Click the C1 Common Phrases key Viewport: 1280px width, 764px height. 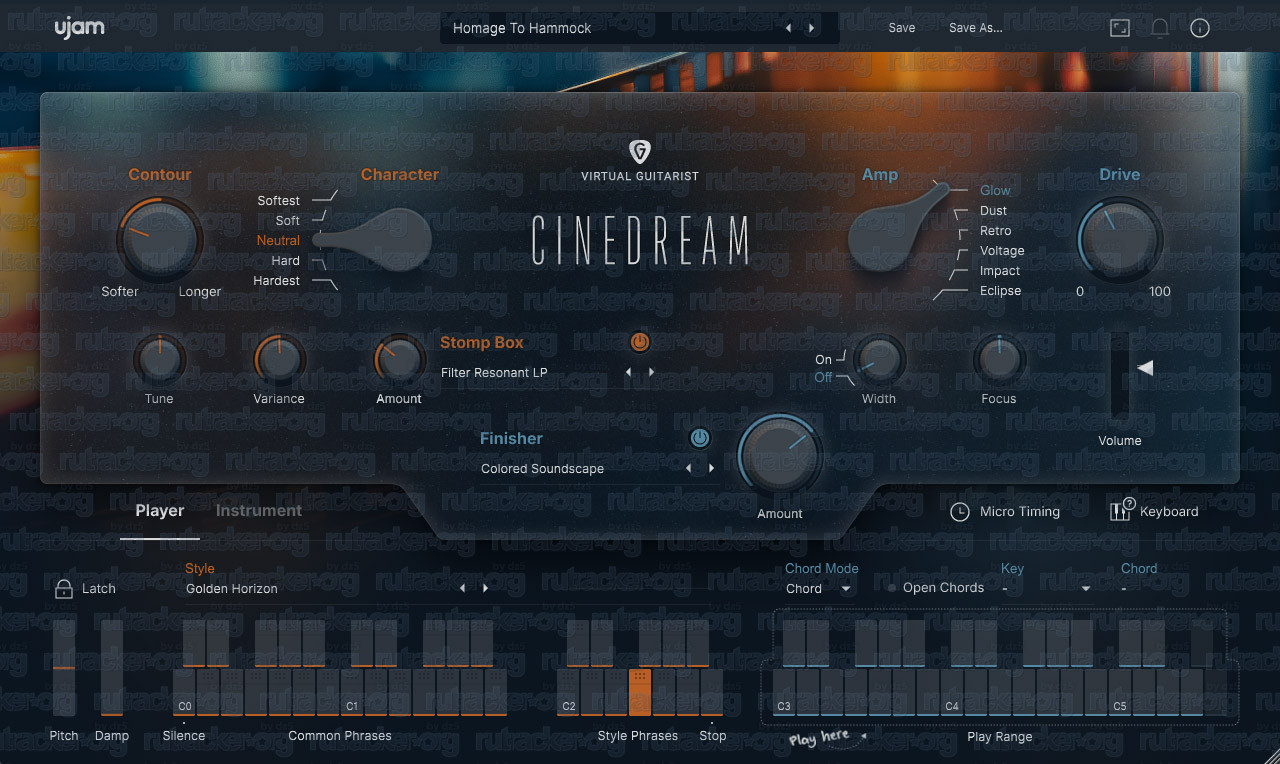click(x=352, y=692)
